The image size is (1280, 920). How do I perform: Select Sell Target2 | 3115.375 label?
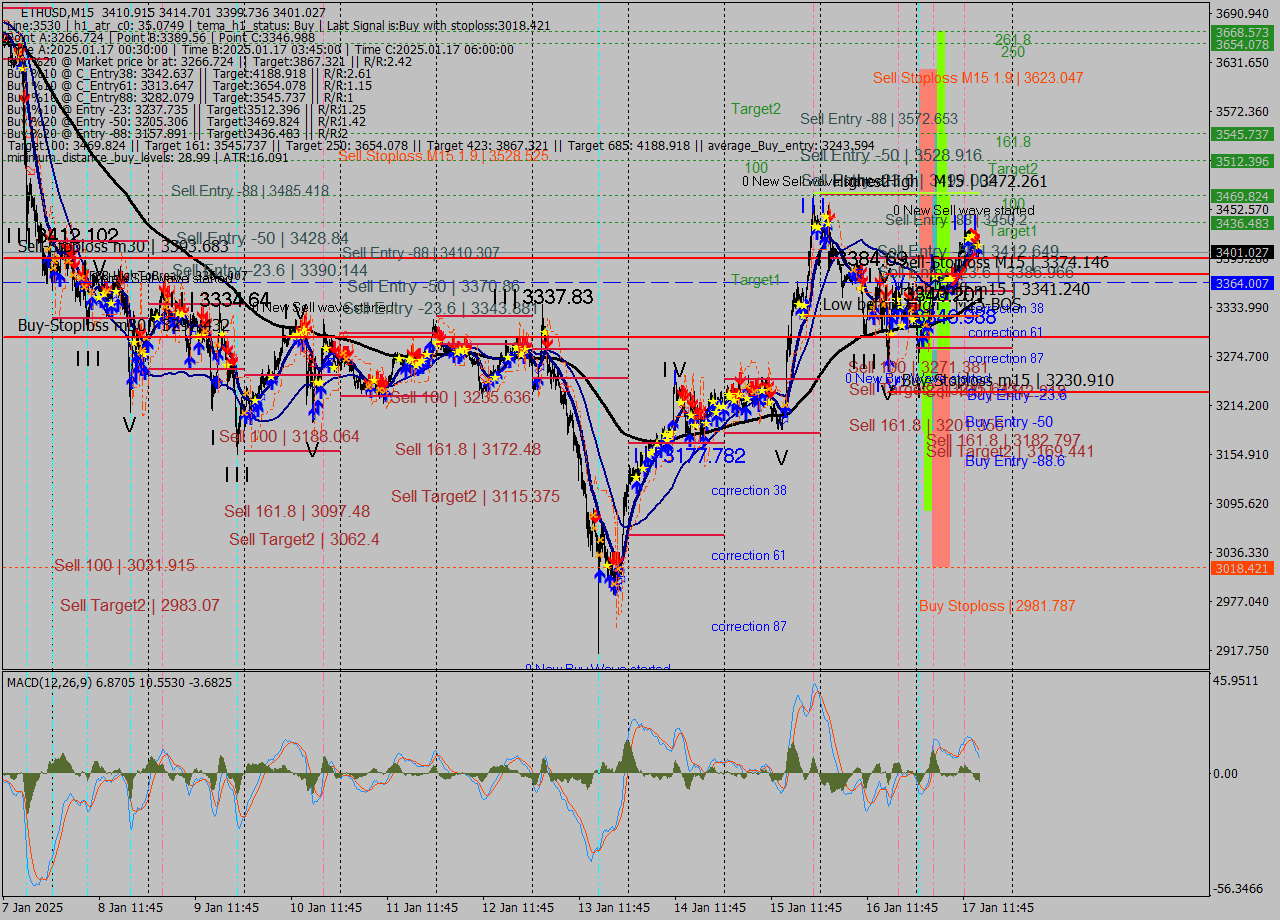coord(475,496)
